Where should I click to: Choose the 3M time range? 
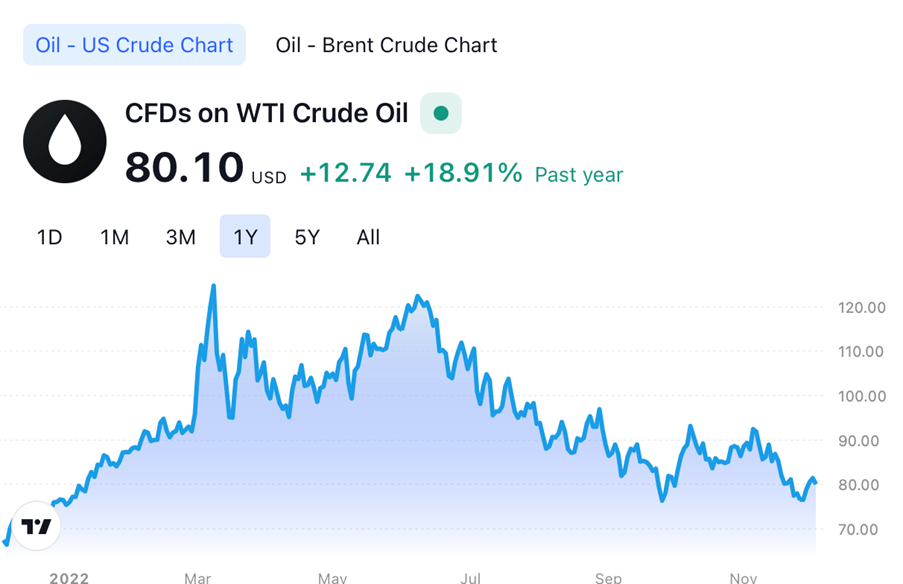click(x=180, y=237)
